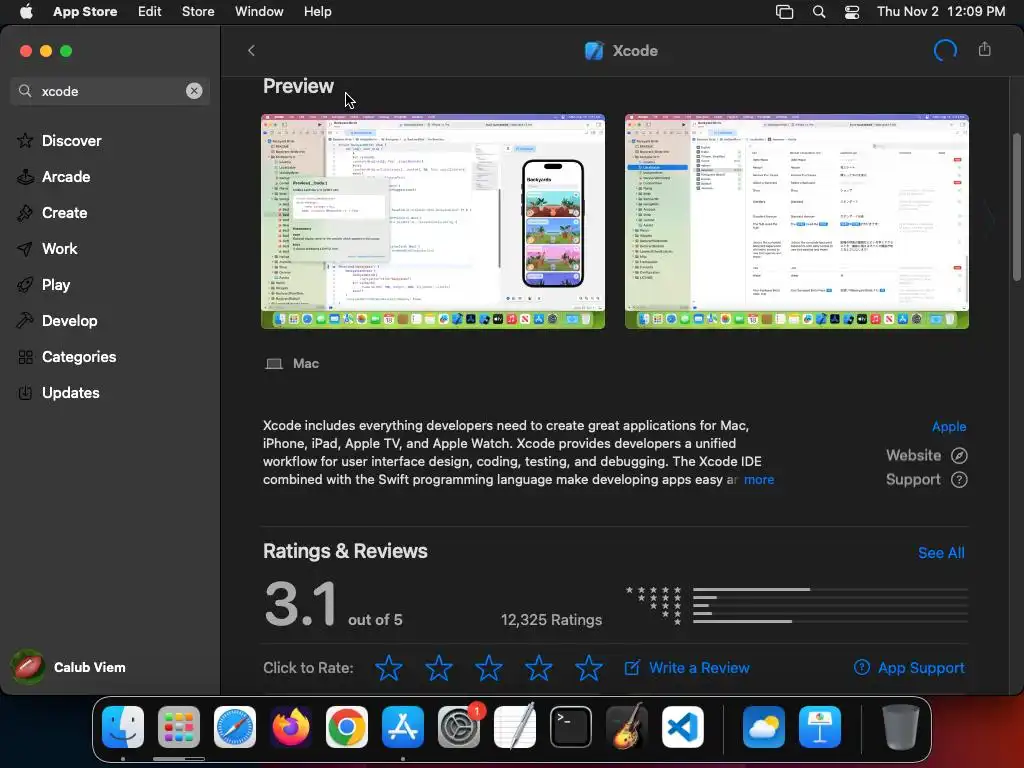Open the App Store menu
1024x768 pixels.
coord(85,11)
